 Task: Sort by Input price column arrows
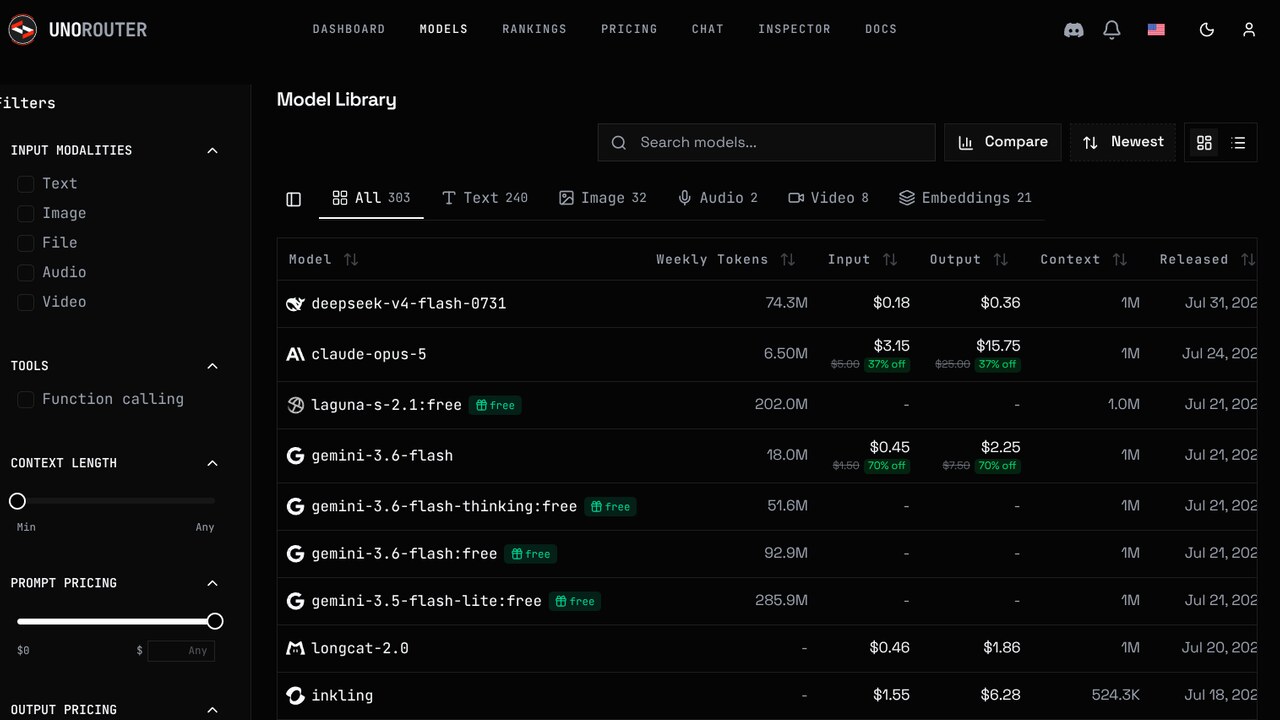[890, 260]
